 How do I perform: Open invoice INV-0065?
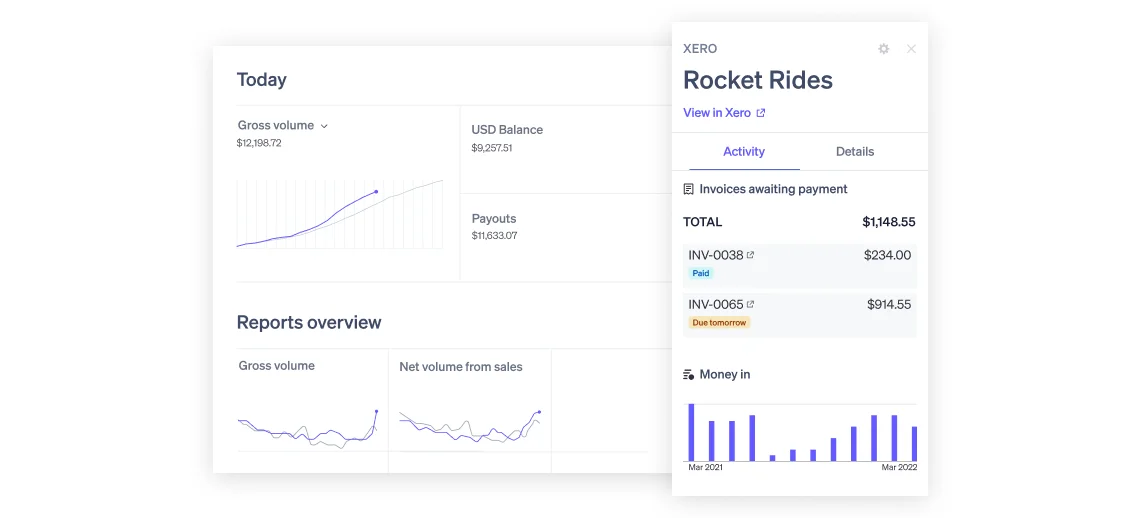click(x=715, y=304)
